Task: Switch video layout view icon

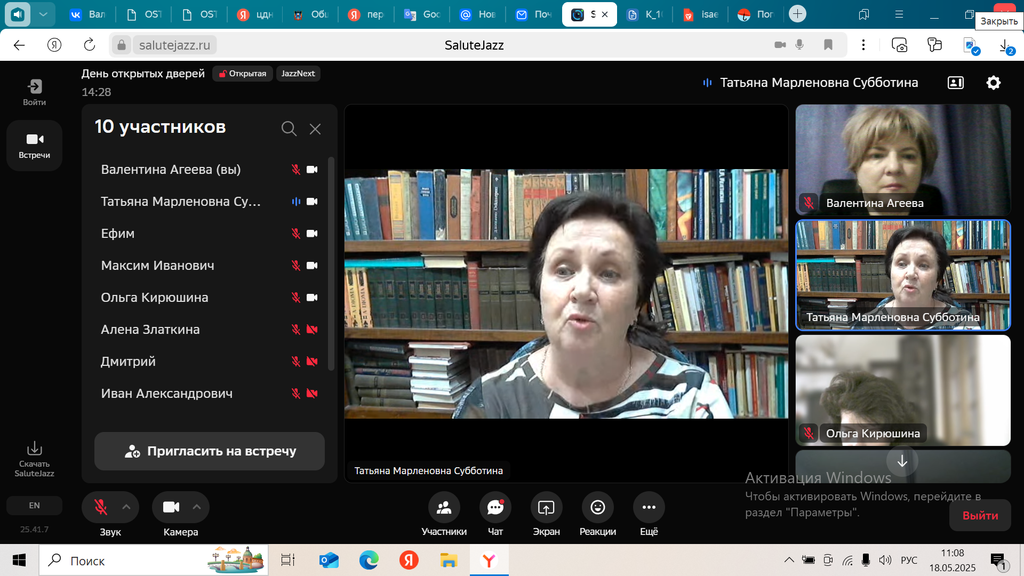Action: (x=955, y=83)
